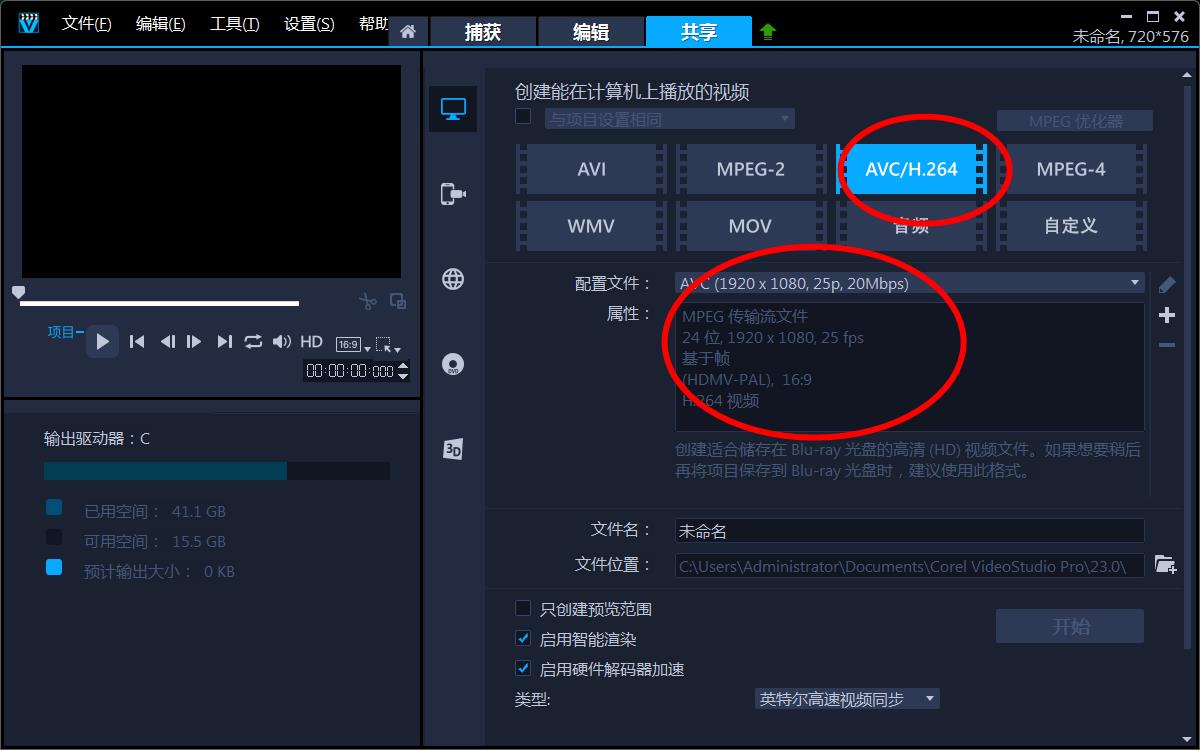Click the scissors split clip icon

point(368,301)
